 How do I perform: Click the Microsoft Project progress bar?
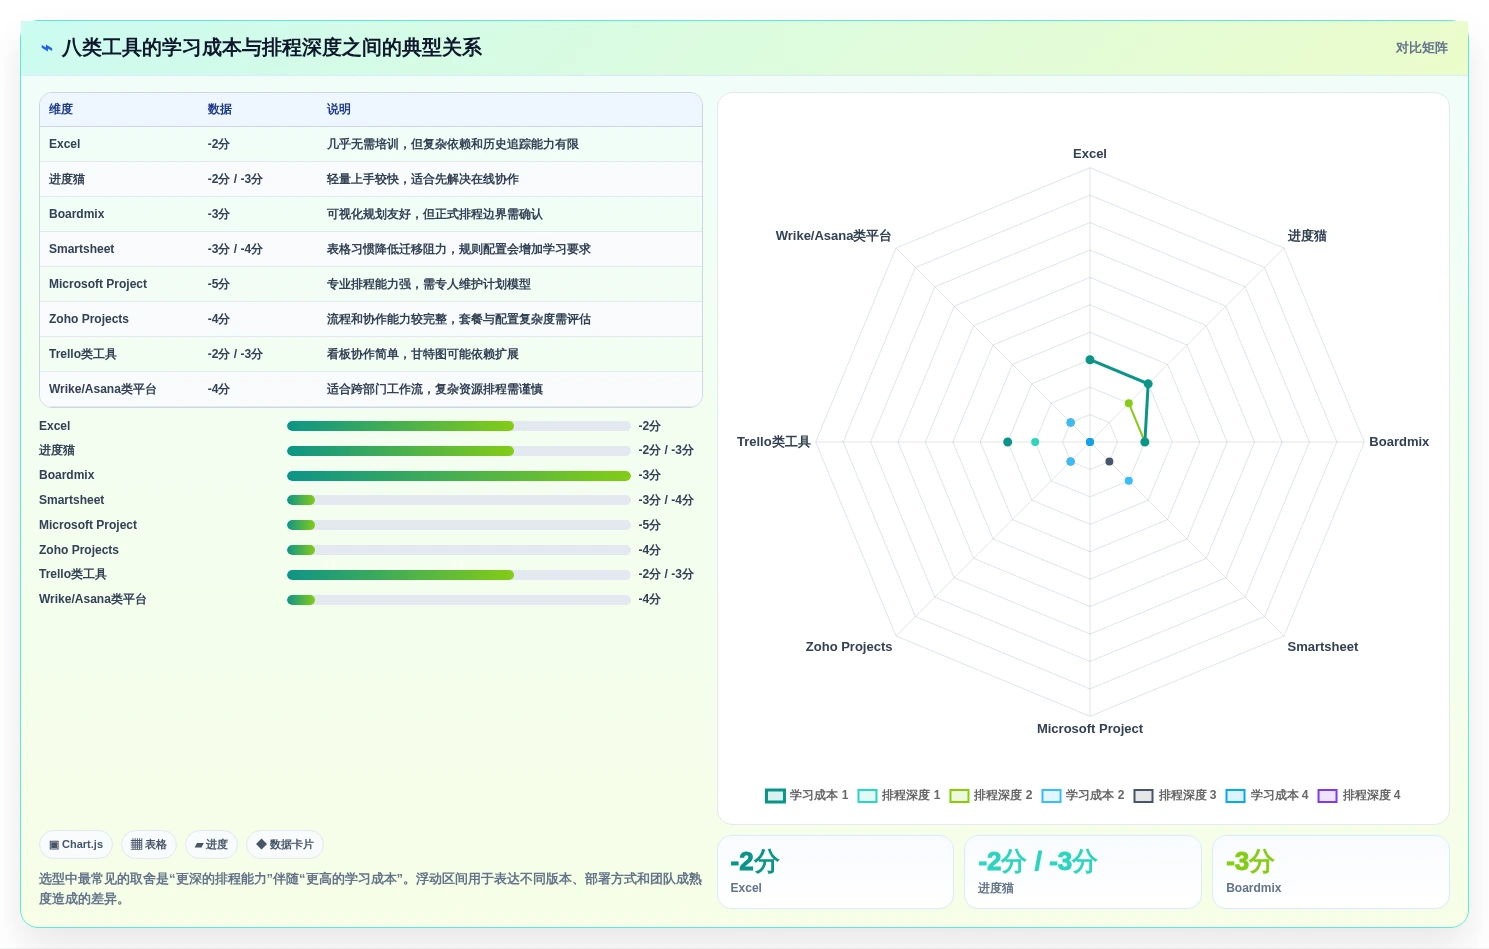click(459, 525)
